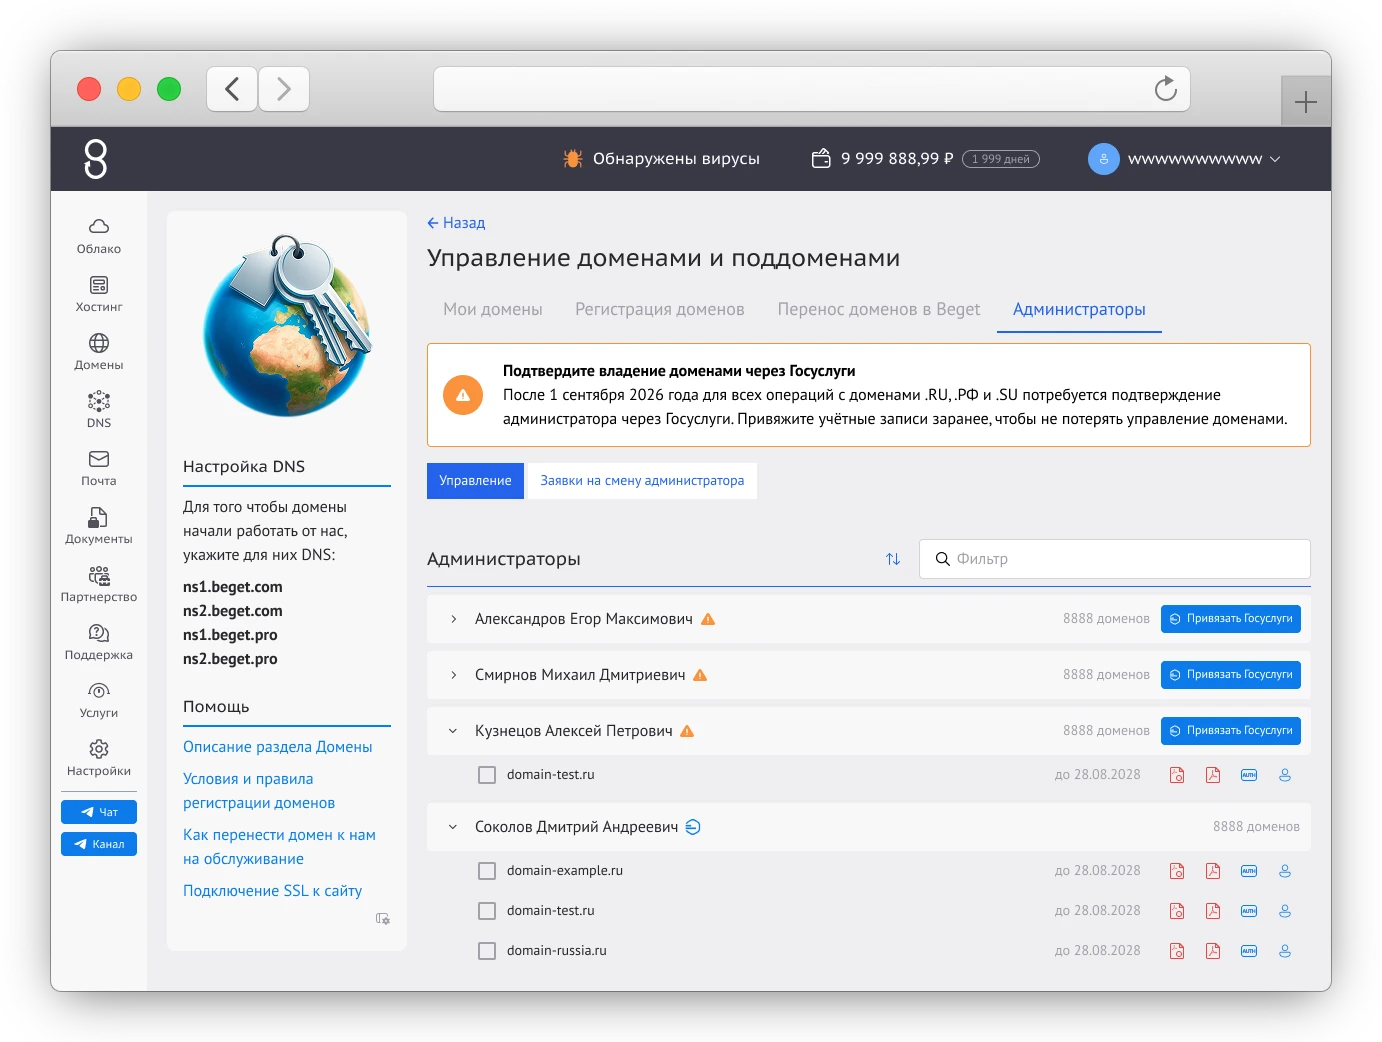
Task: Click change administrator icon for domain-russia.ru
Action: click(x=1285, y=951)
